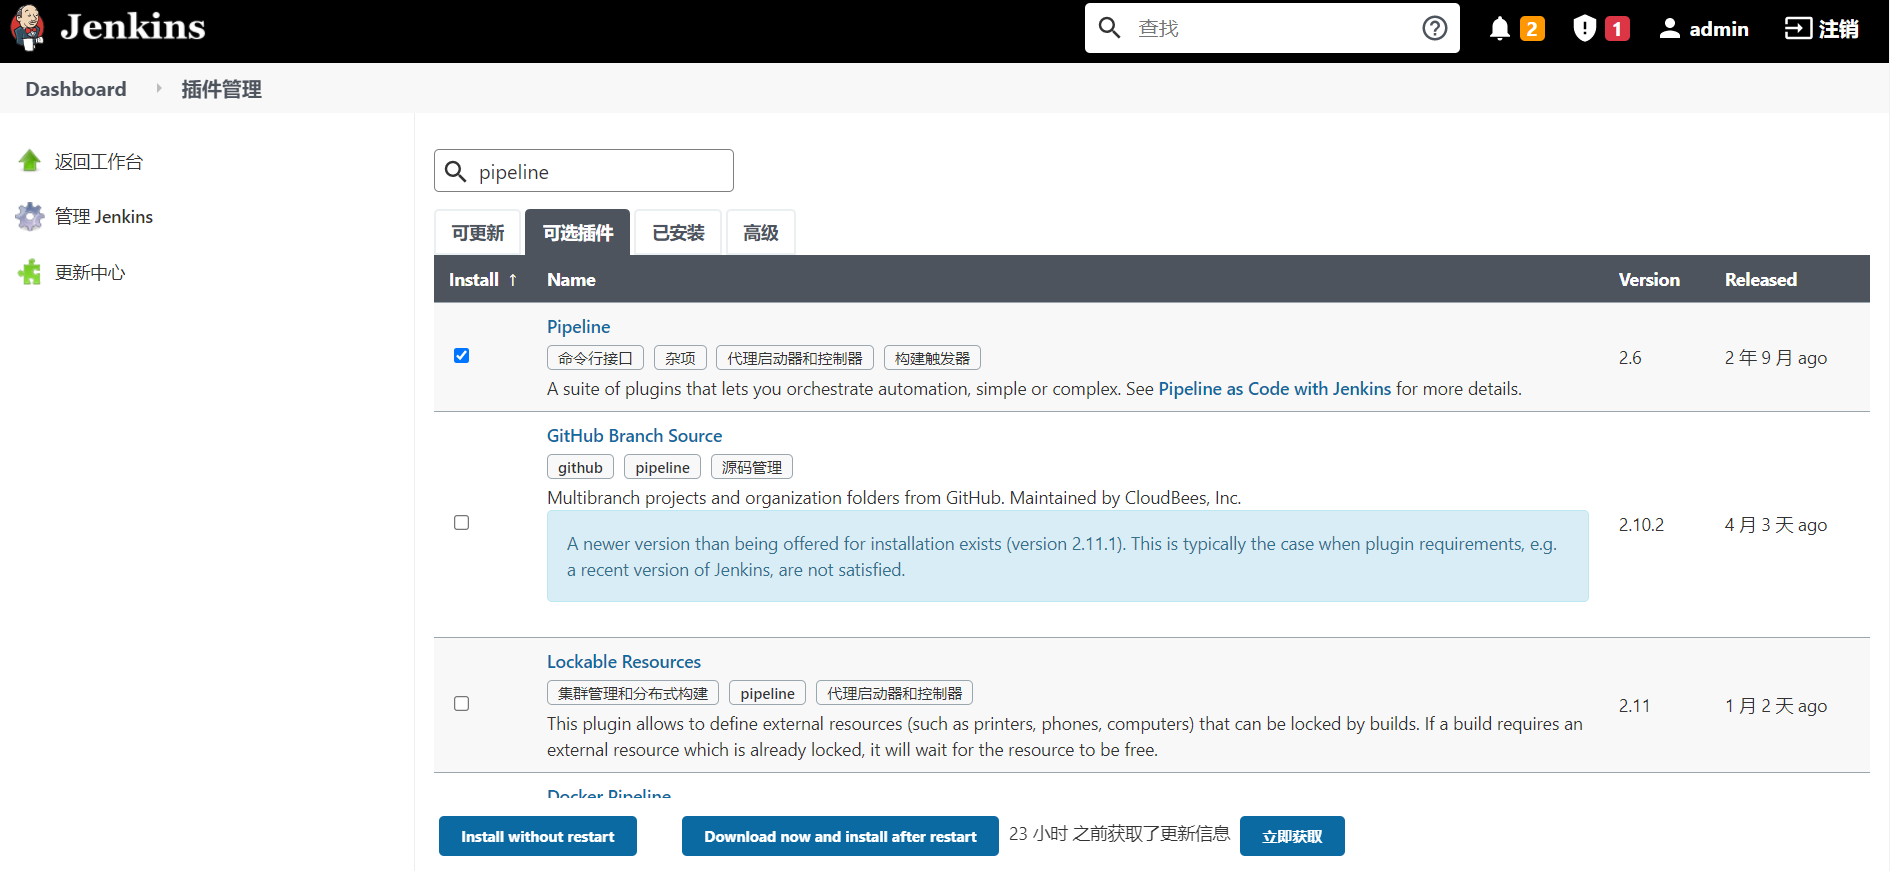Click the 插件管理 breadcrumb

point(221,89)
